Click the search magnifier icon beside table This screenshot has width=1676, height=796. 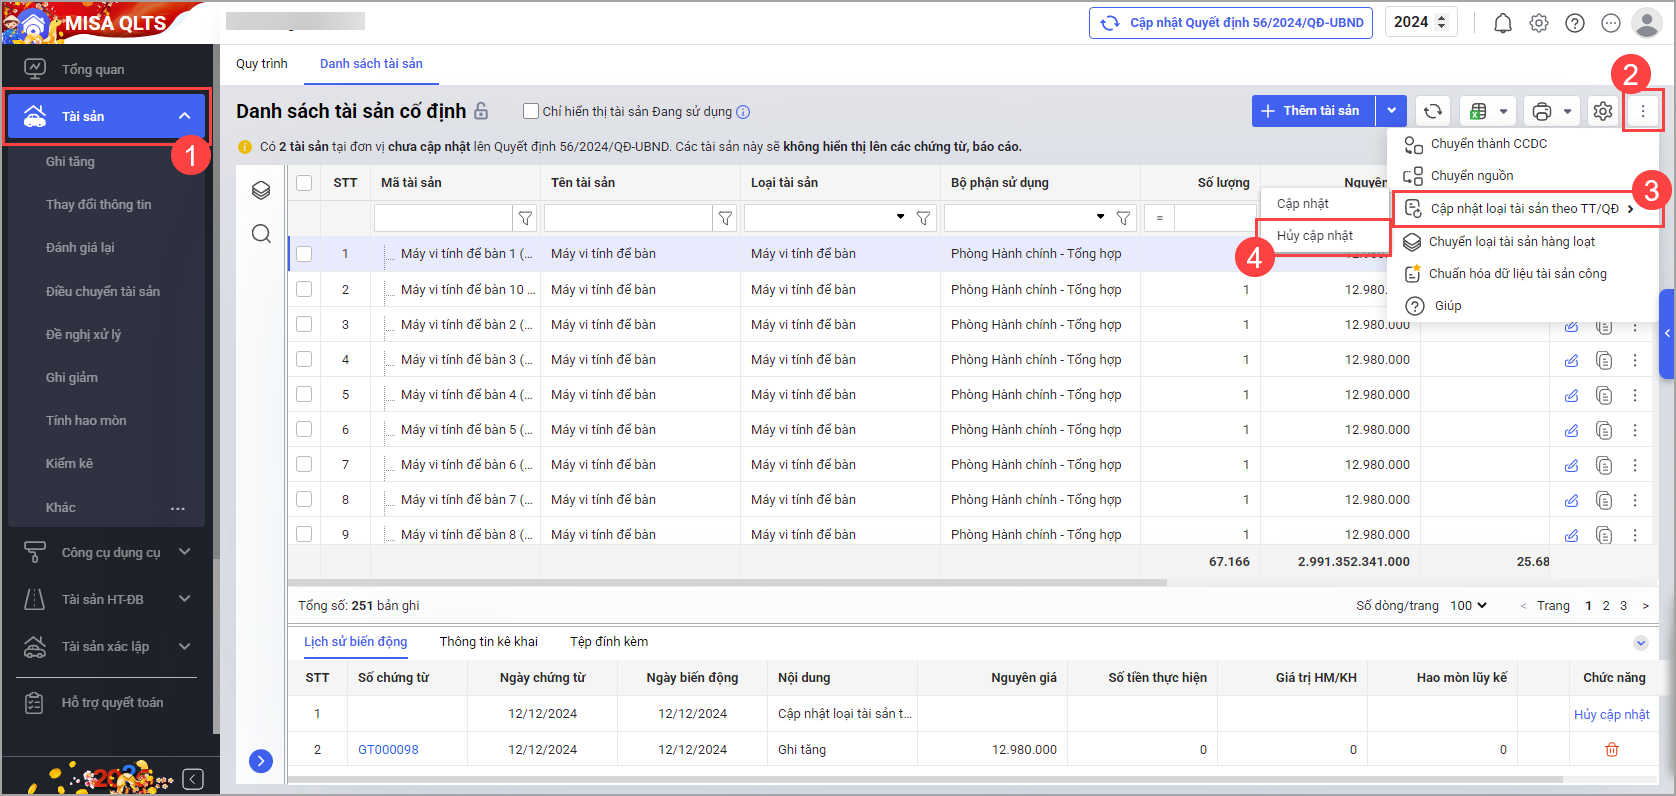tap(261, 234)
